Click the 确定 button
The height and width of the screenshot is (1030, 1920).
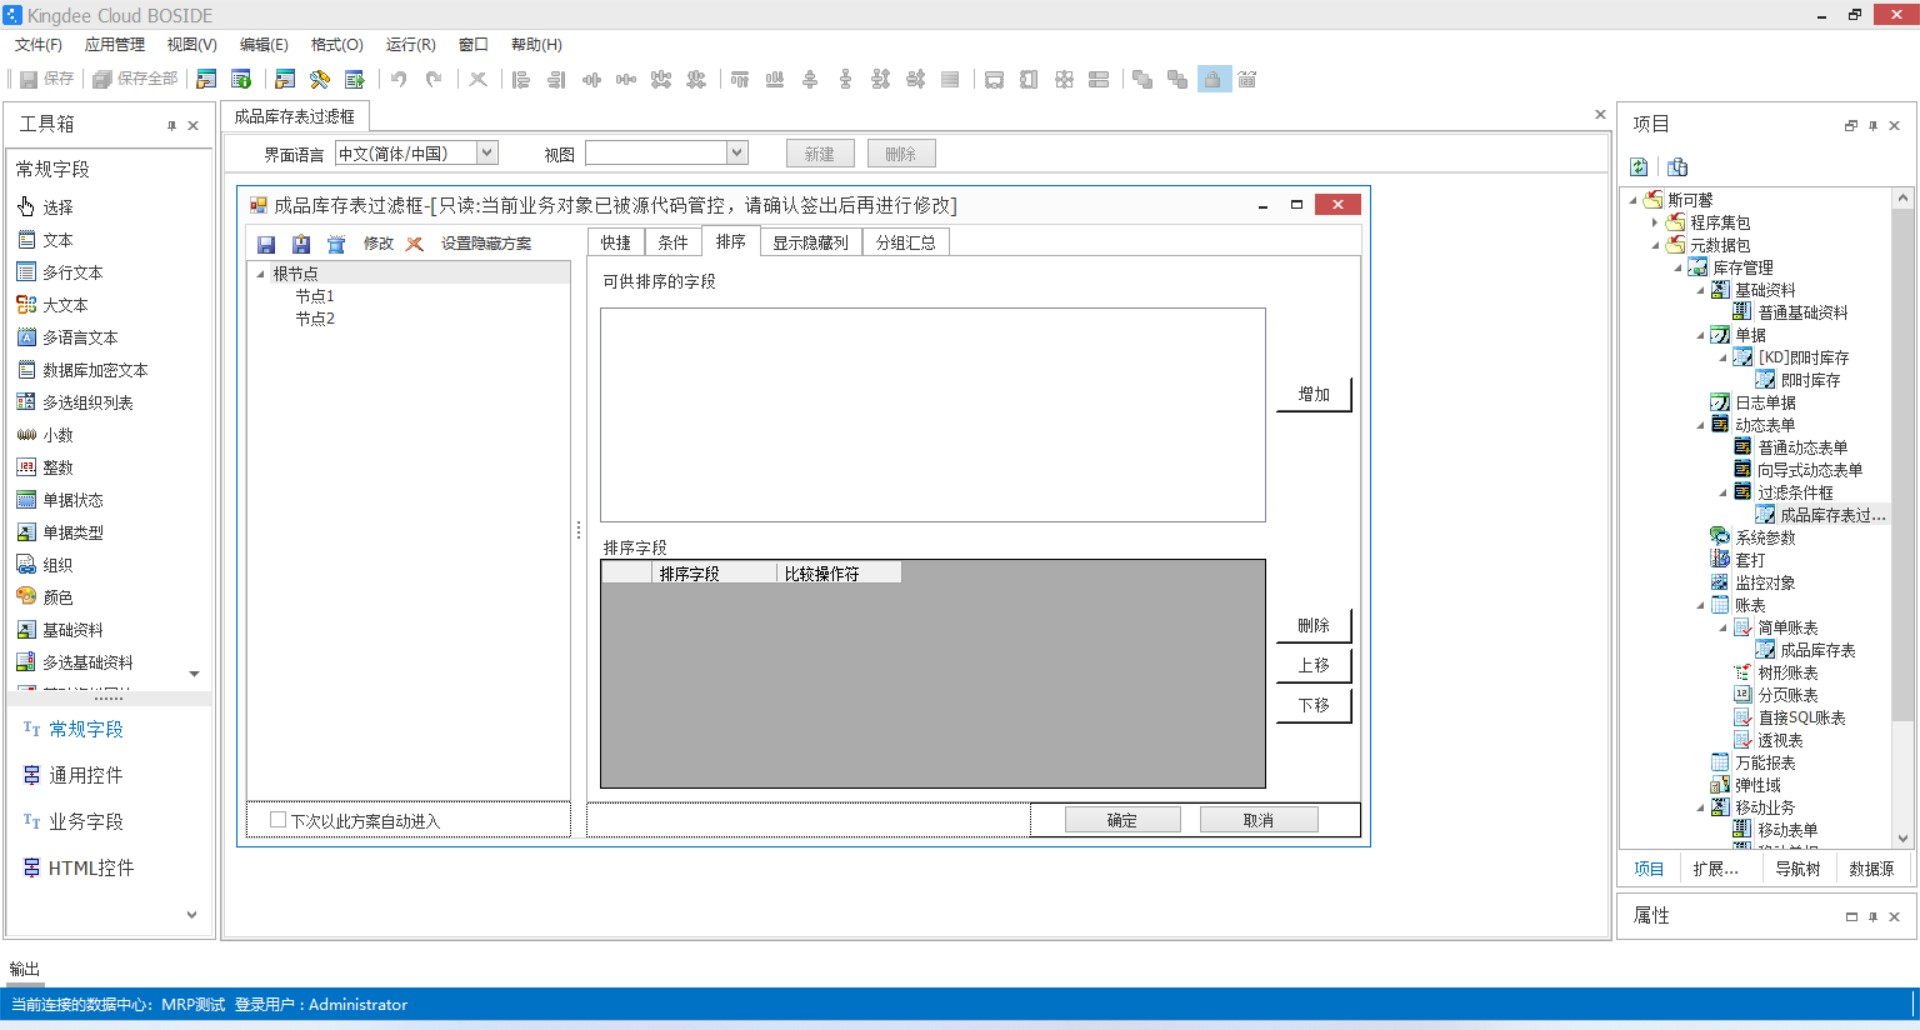pos(1122,820)
